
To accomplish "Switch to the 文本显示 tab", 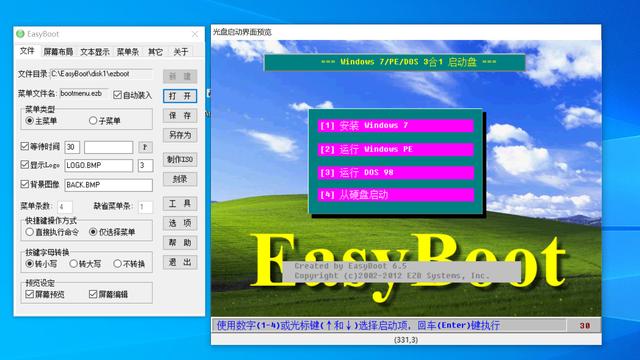I will [95, 52].
